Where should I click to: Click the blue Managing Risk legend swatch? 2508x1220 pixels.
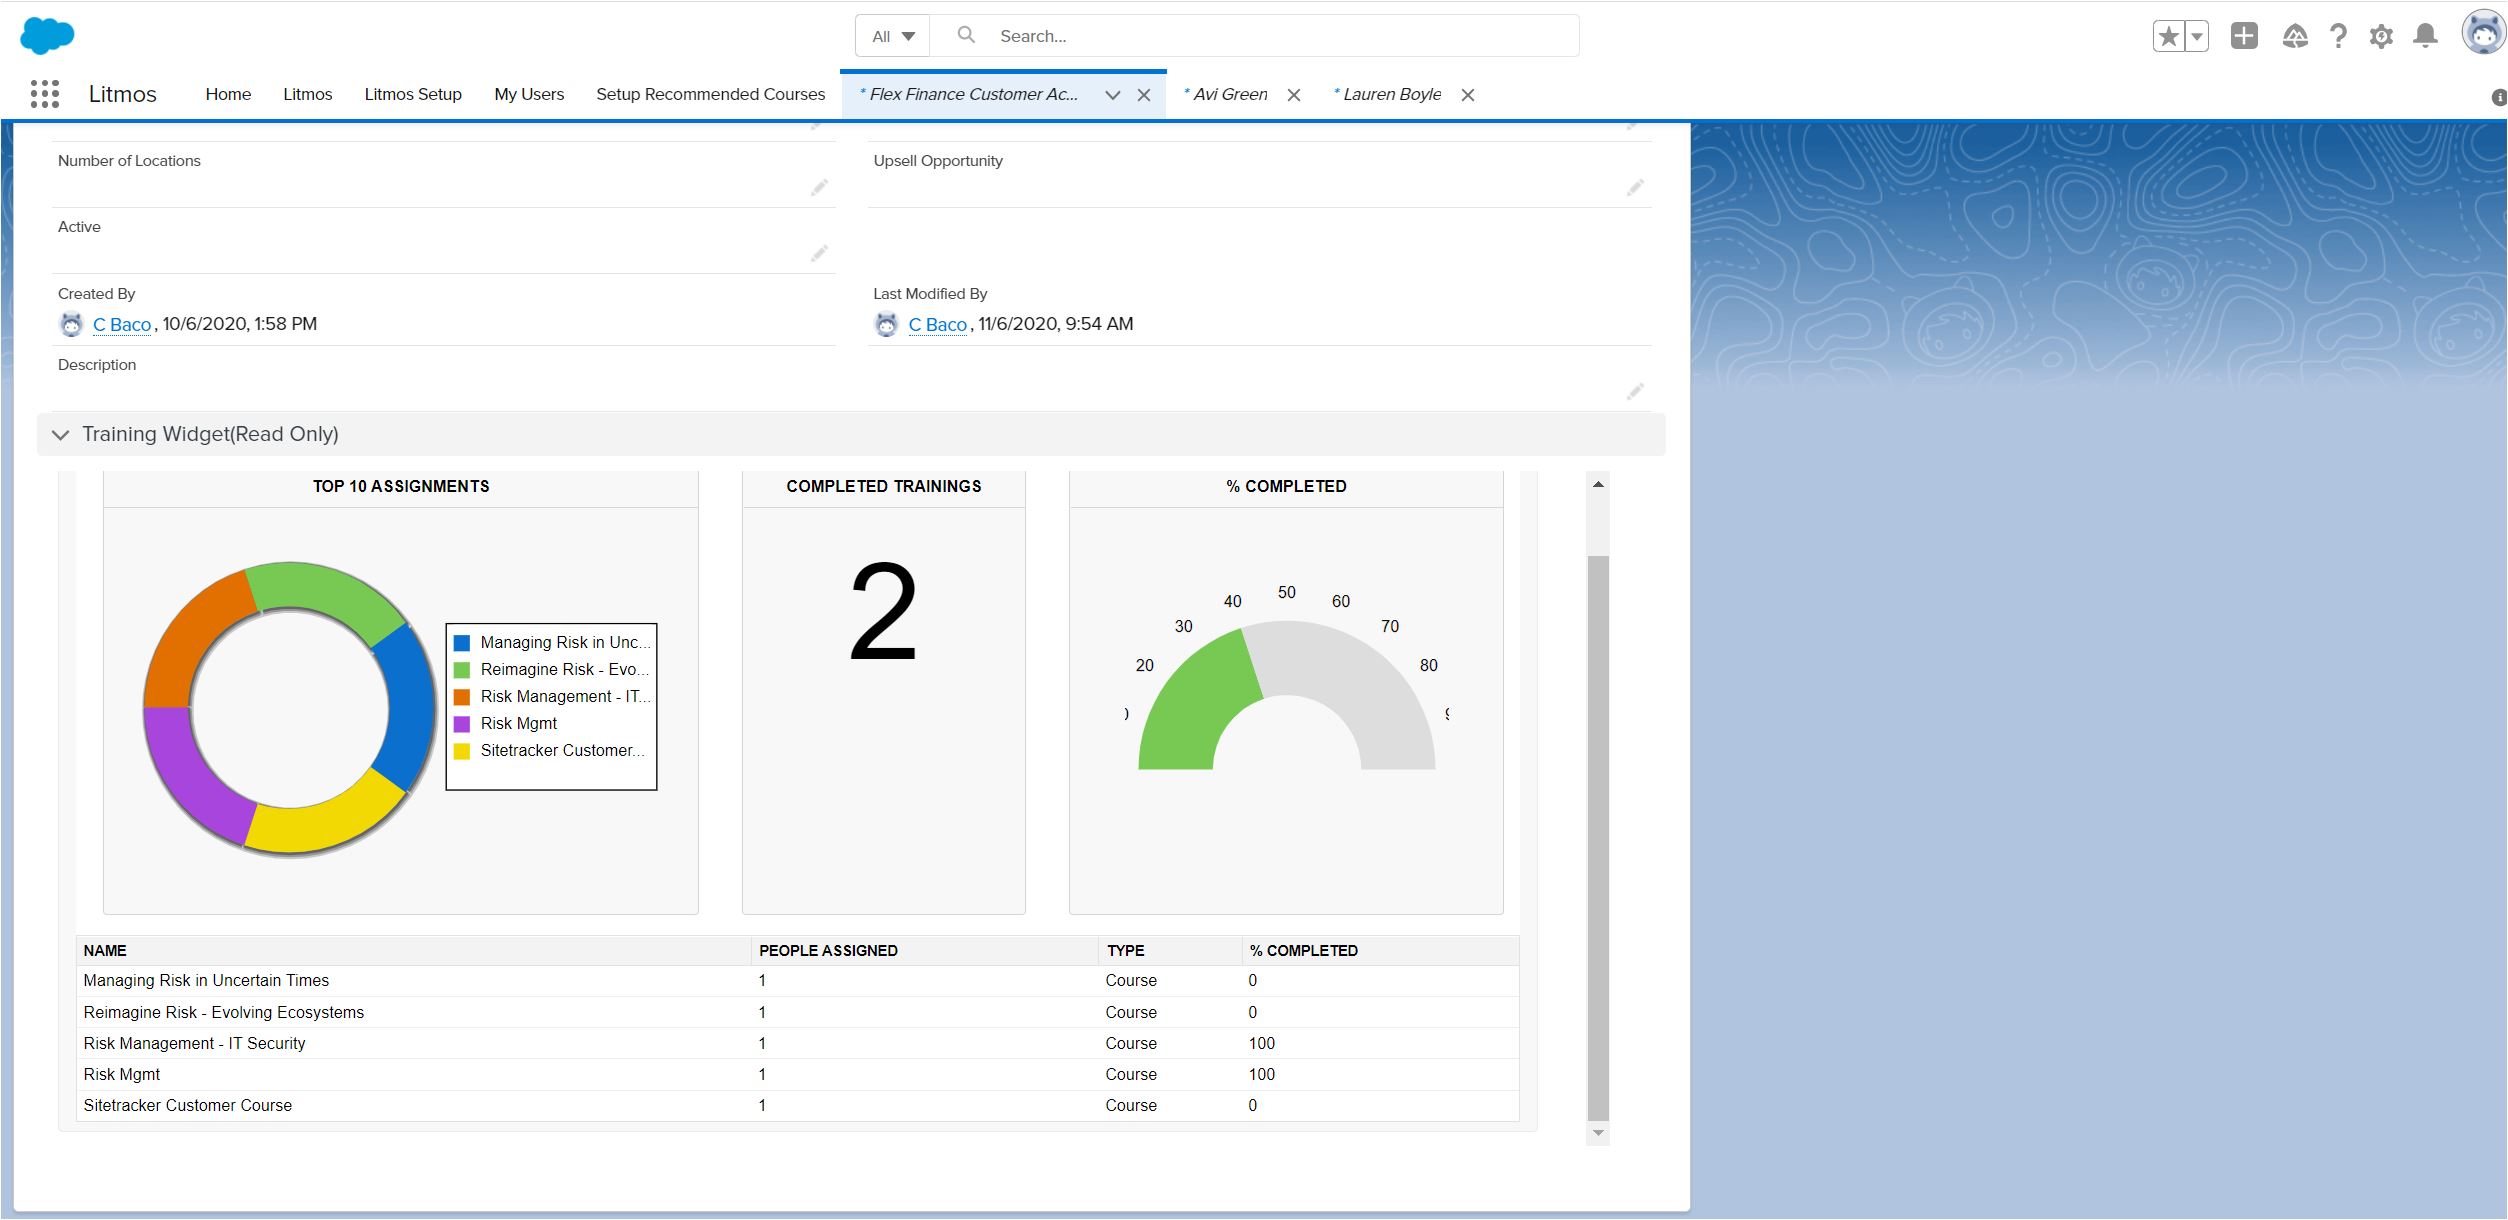click(x=462, y=643)
